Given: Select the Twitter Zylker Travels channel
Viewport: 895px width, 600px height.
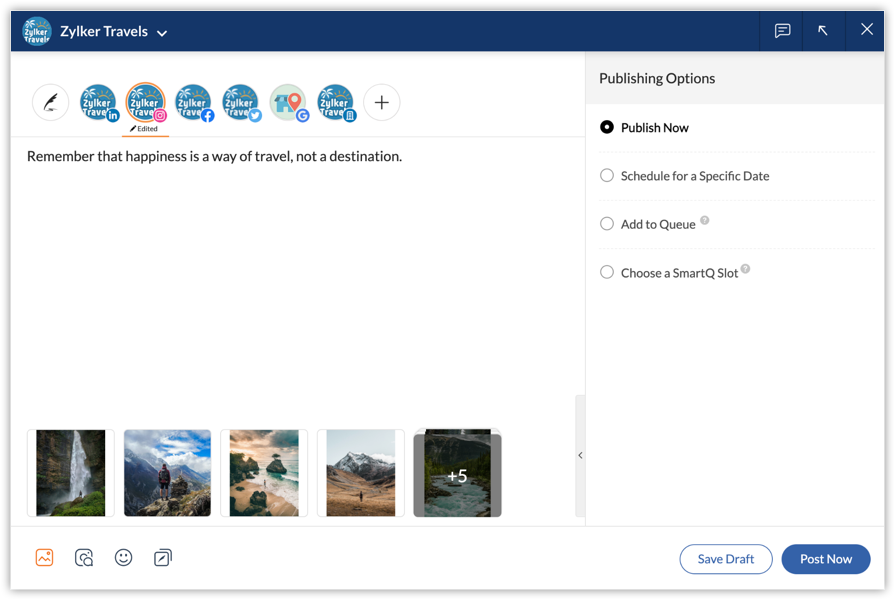Looking at the screenshot, I should 241,103.
